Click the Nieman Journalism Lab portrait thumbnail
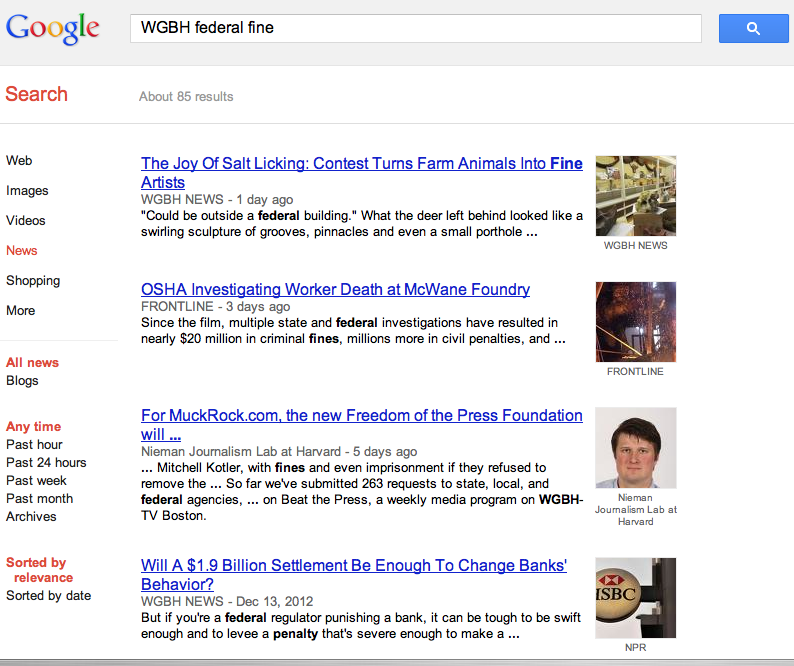The image size is (794, 666). point(635,447)
